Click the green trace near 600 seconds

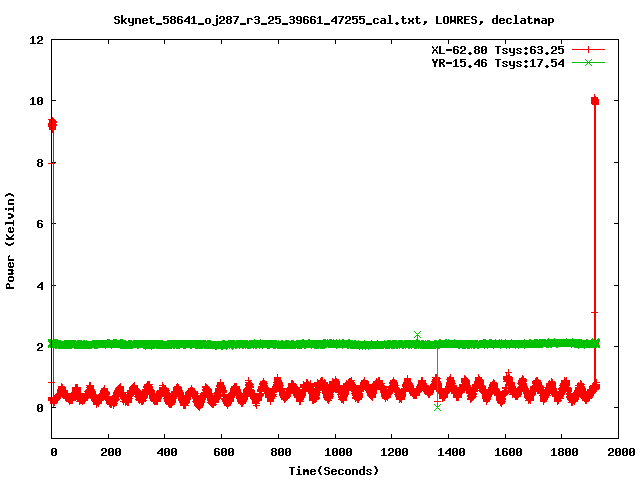(222, 344)
